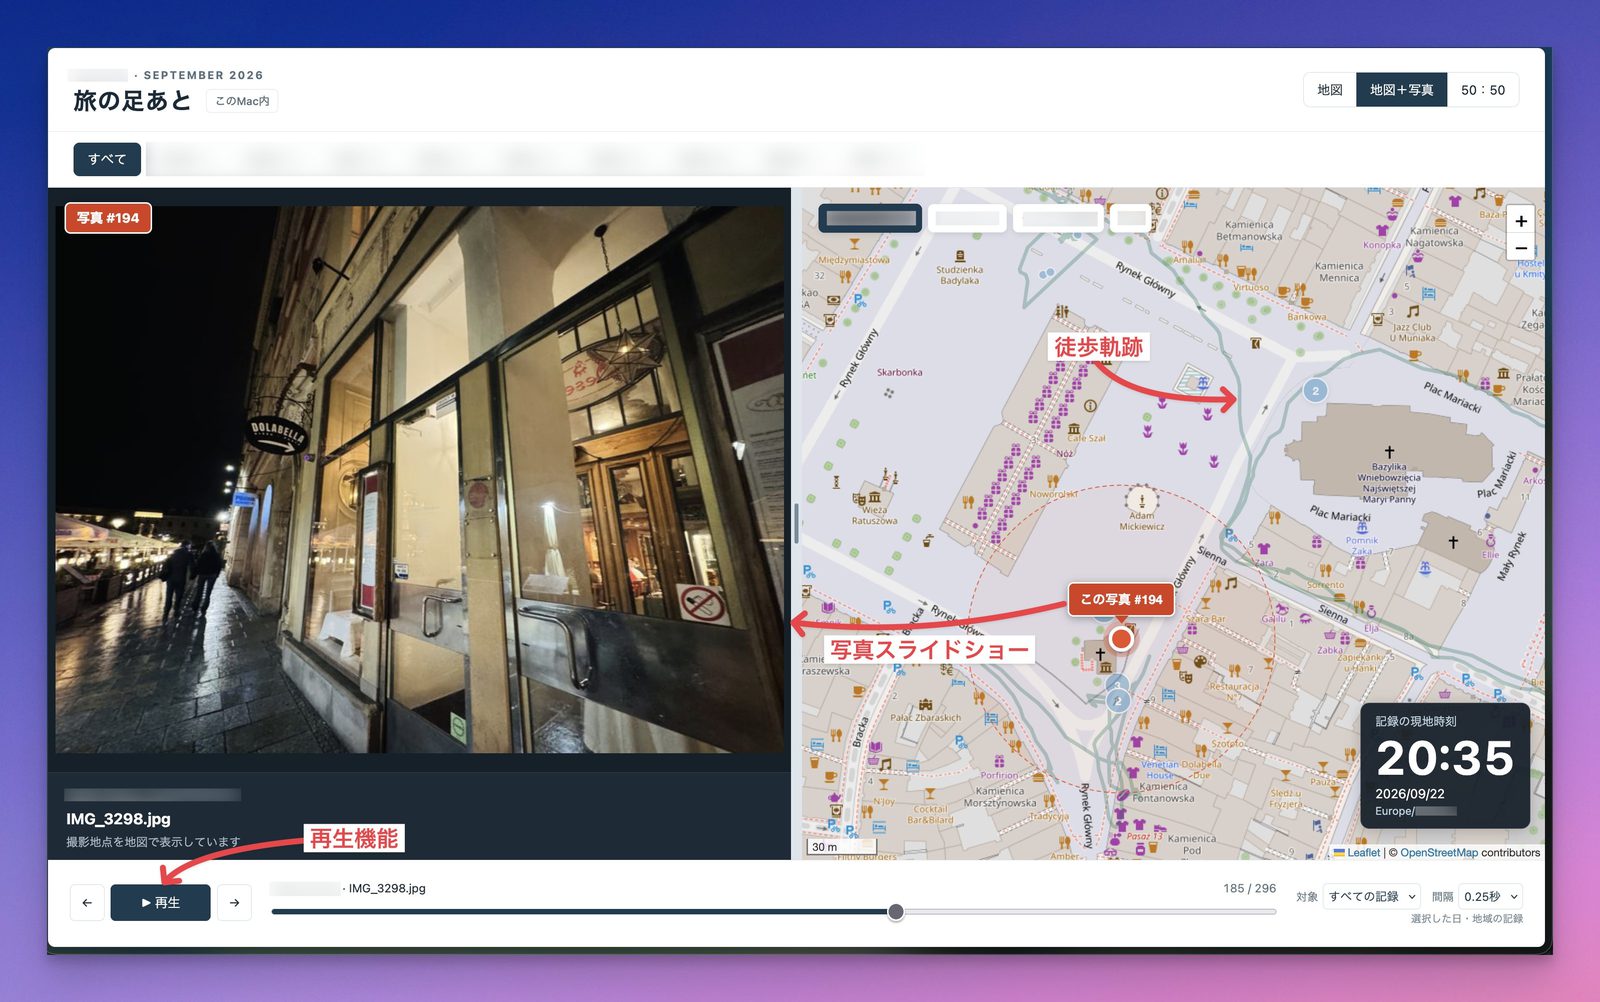Open the cluster marker 2 left of Bazylika Mariacka
The width and height of the screenshot is (1600, 1002).
tap(1315, 391)
